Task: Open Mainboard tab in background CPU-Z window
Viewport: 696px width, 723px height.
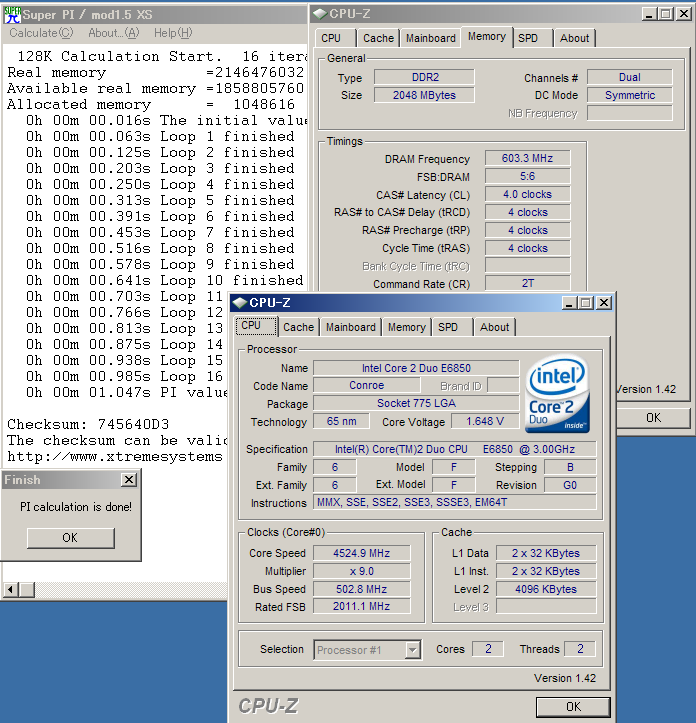Action: click(x=430, y=38)
